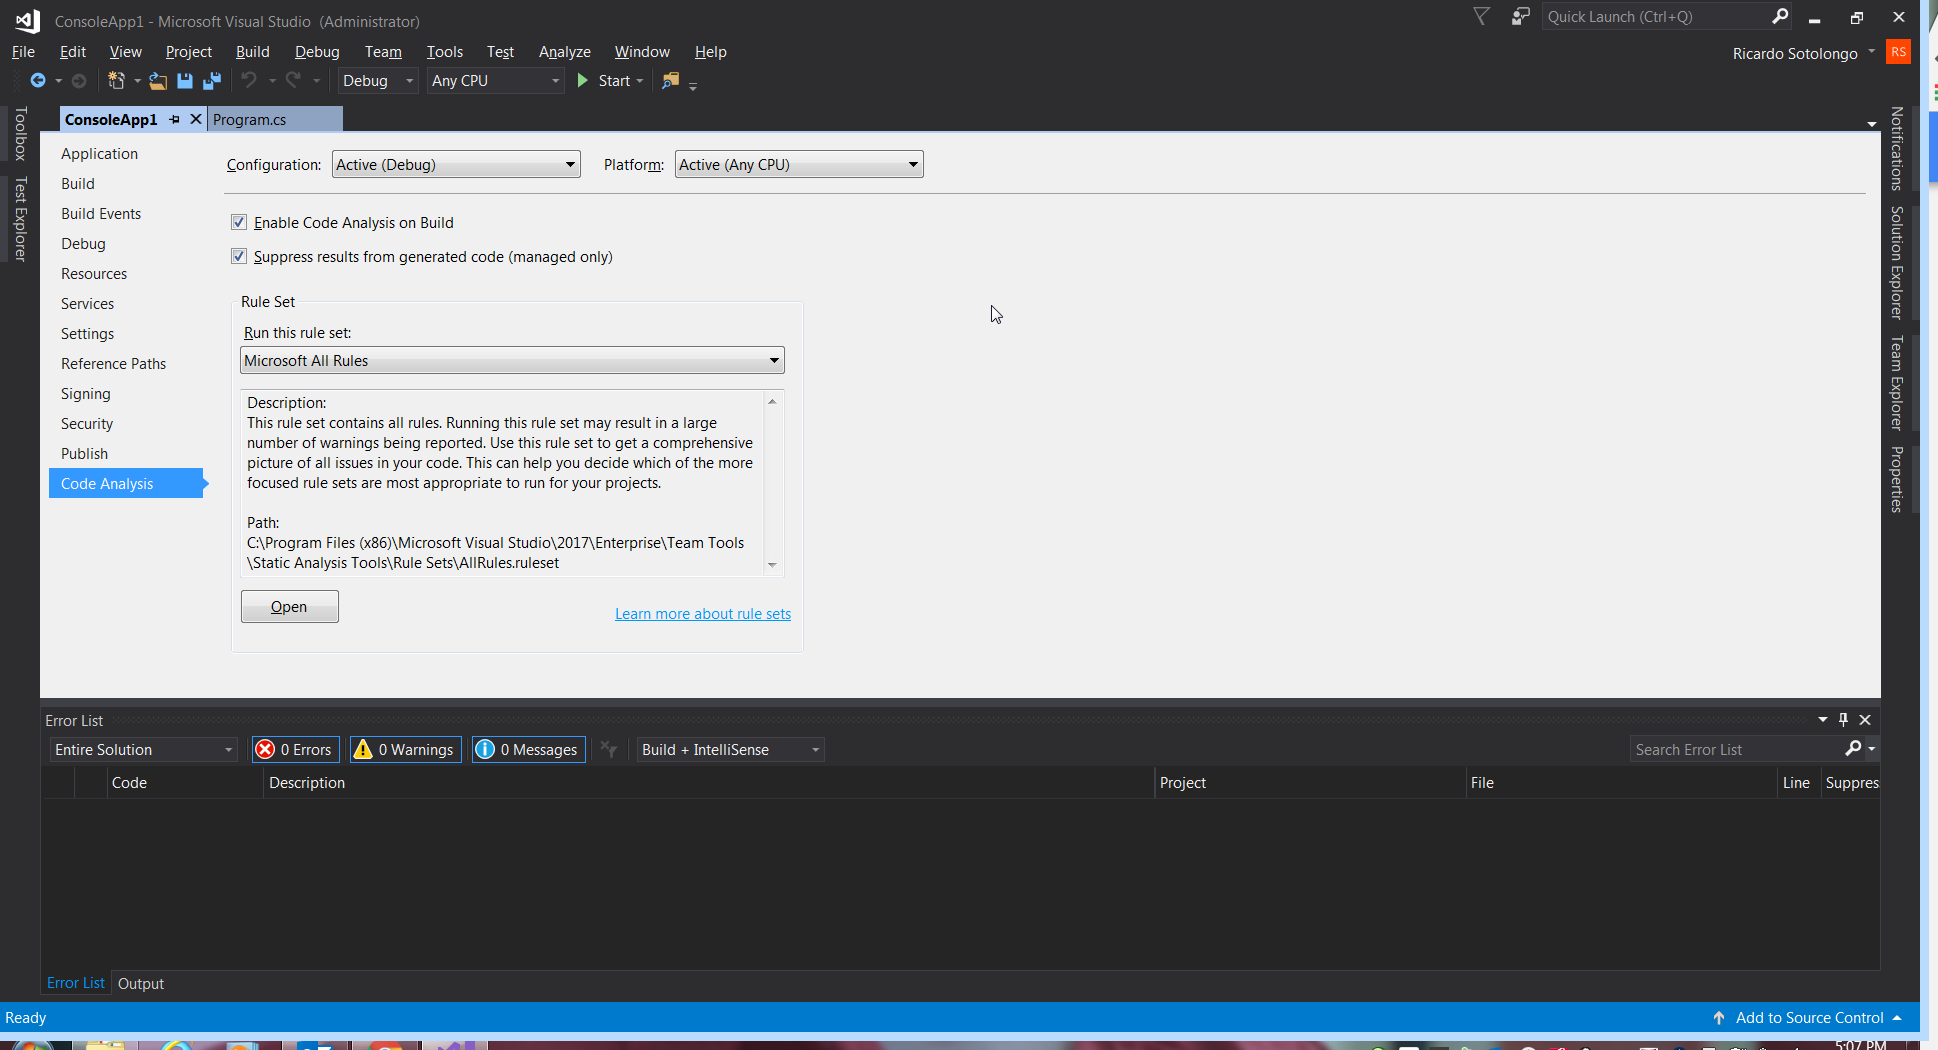
Task: Click the Save floppy disk icon
Action: pos(185,81)
